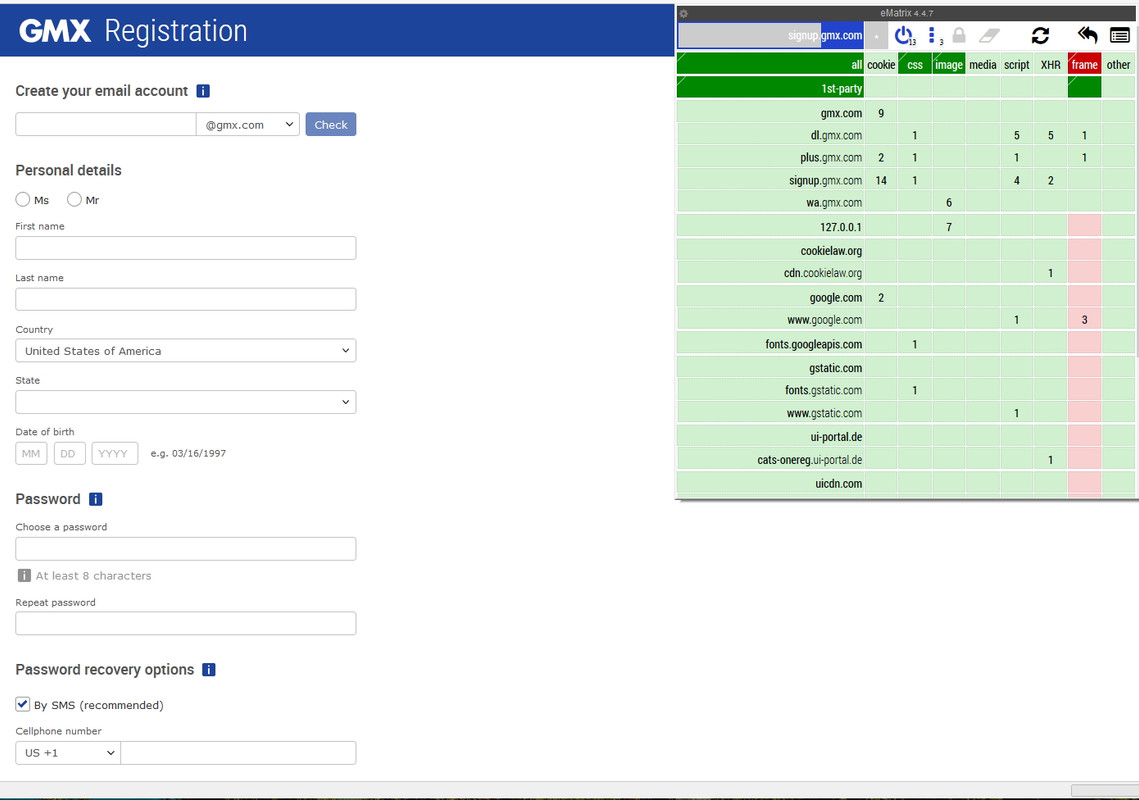Select the Mr radio button
Image resolution: width=1139 pixels, height=800 pixels.
(74, 199)
